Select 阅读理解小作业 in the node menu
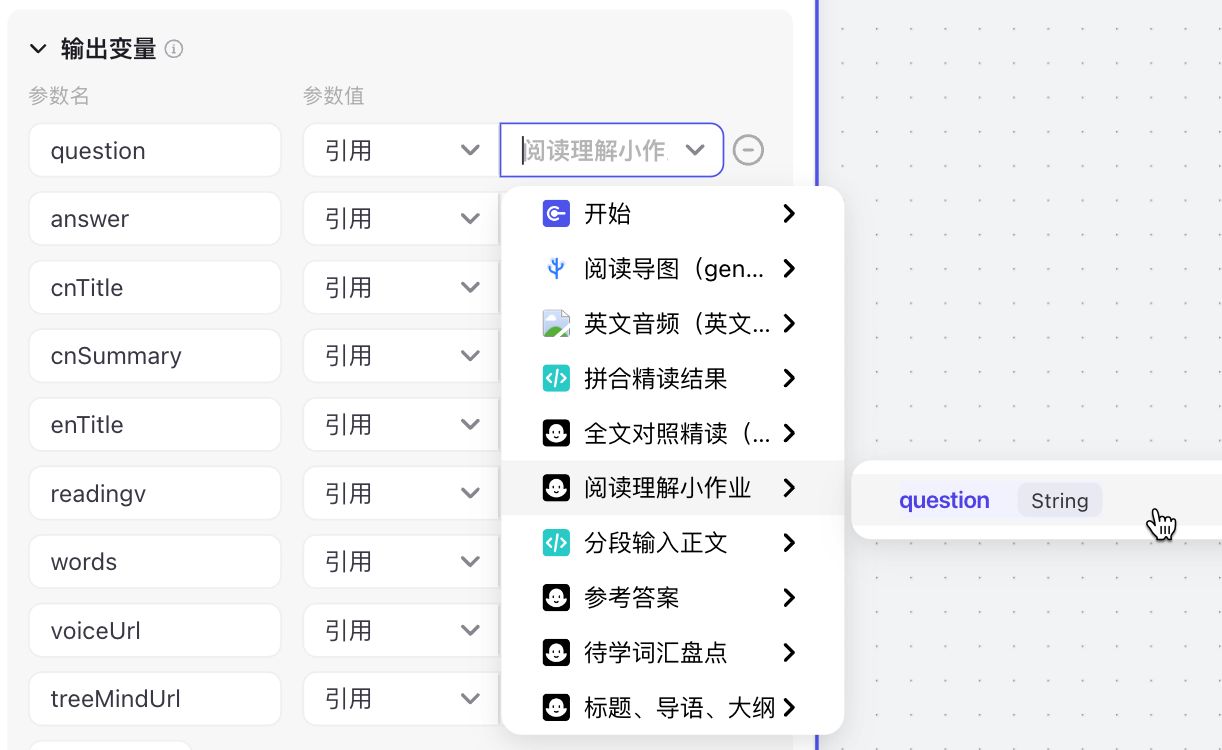 click(x=672, y=488)
